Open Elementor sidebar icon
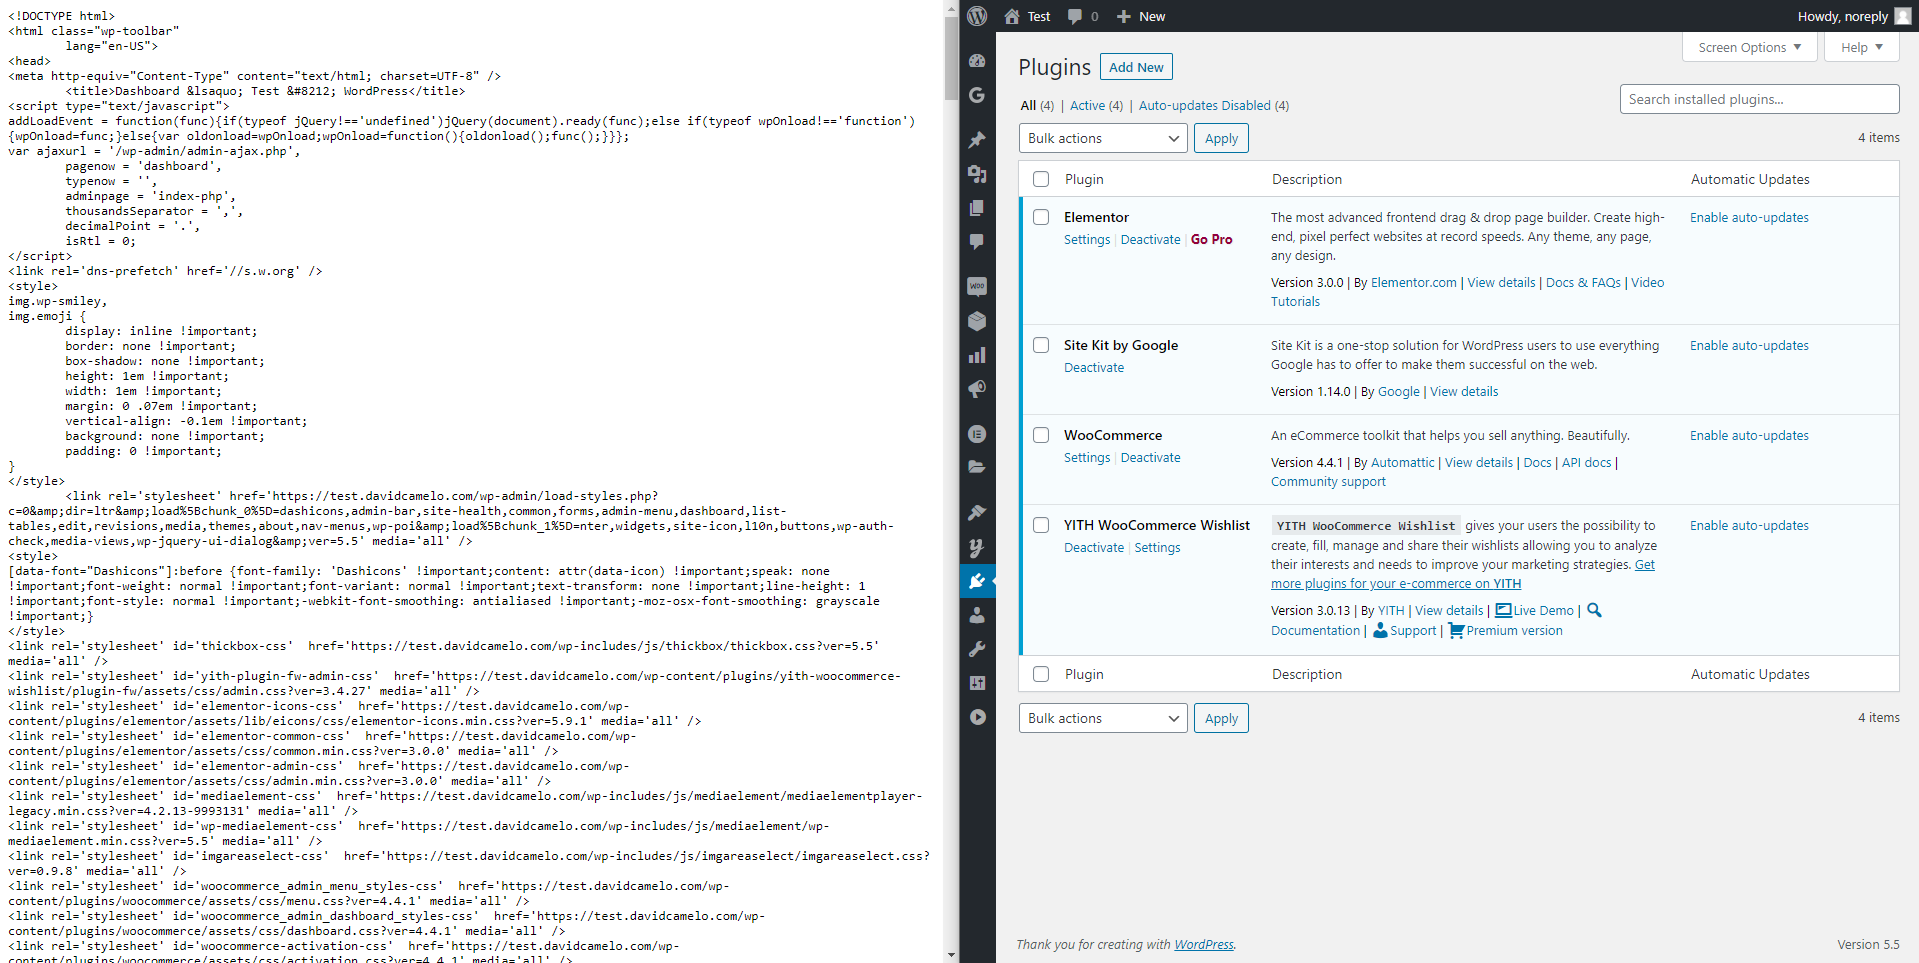The height and width of the screenshot is (963, 1919). click(977, 434)
